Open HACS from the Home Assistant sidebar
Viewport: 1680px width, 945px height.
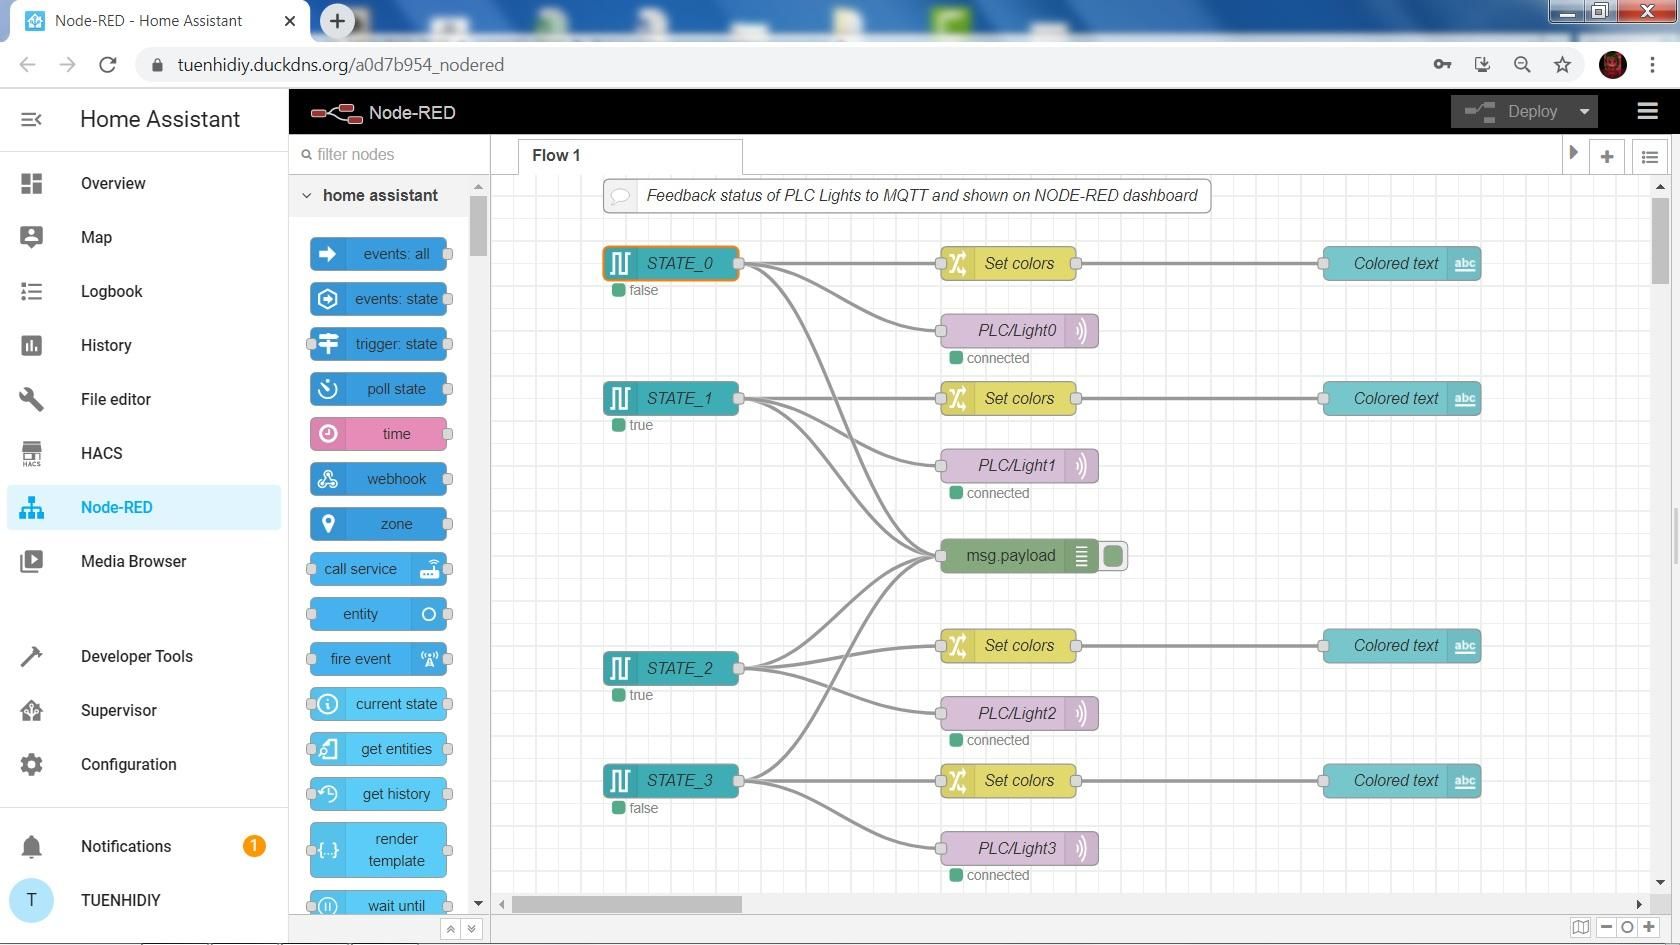[101, 453]
